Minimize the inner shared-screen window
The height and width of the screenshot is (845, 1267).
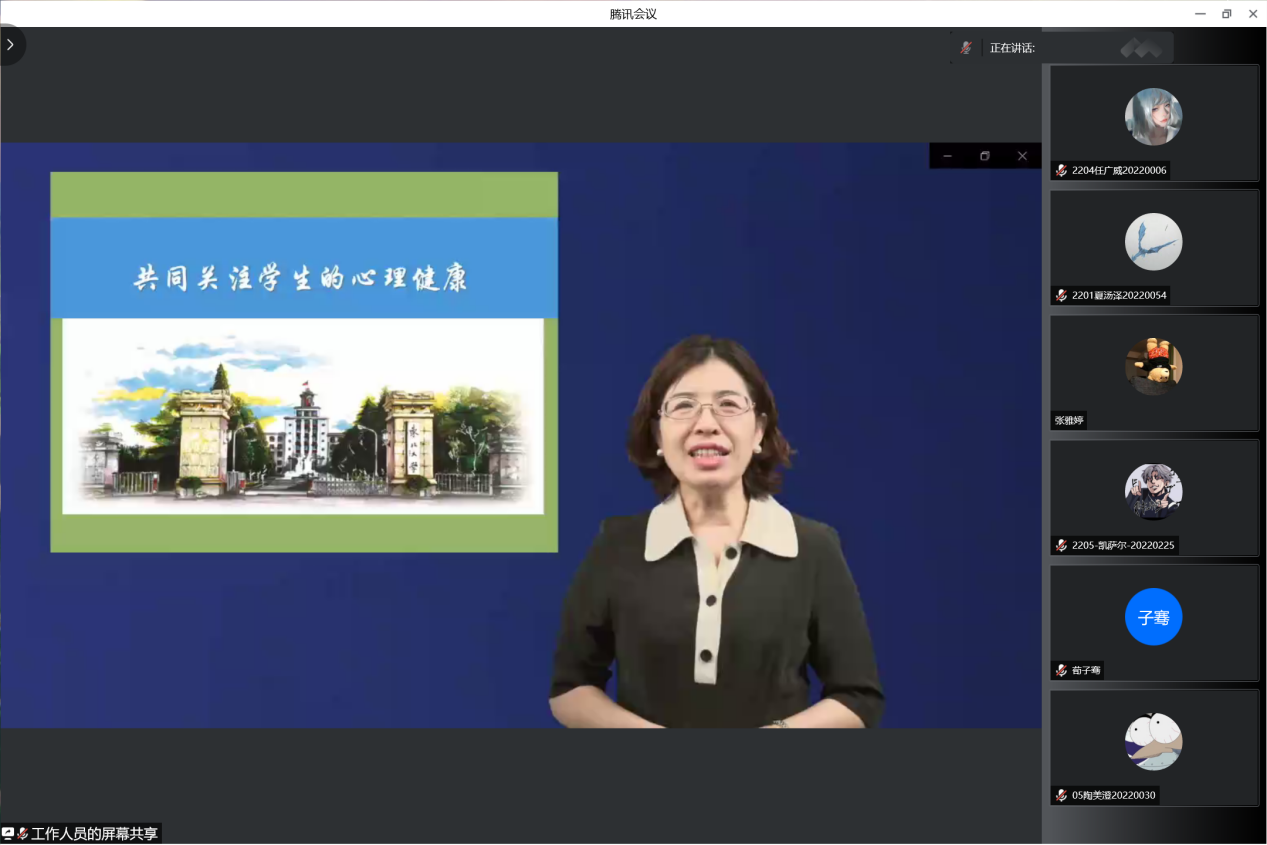(x=947, y=156)
